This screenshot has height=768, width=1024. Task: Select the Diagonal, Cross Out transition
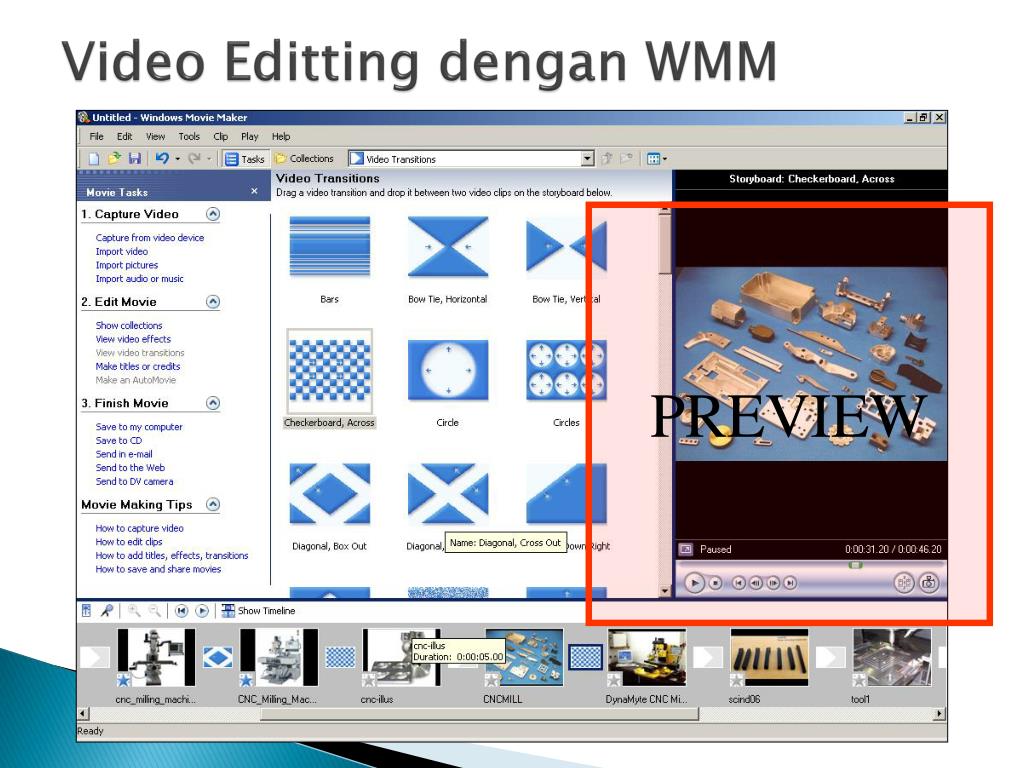click(x=448, y=494)
